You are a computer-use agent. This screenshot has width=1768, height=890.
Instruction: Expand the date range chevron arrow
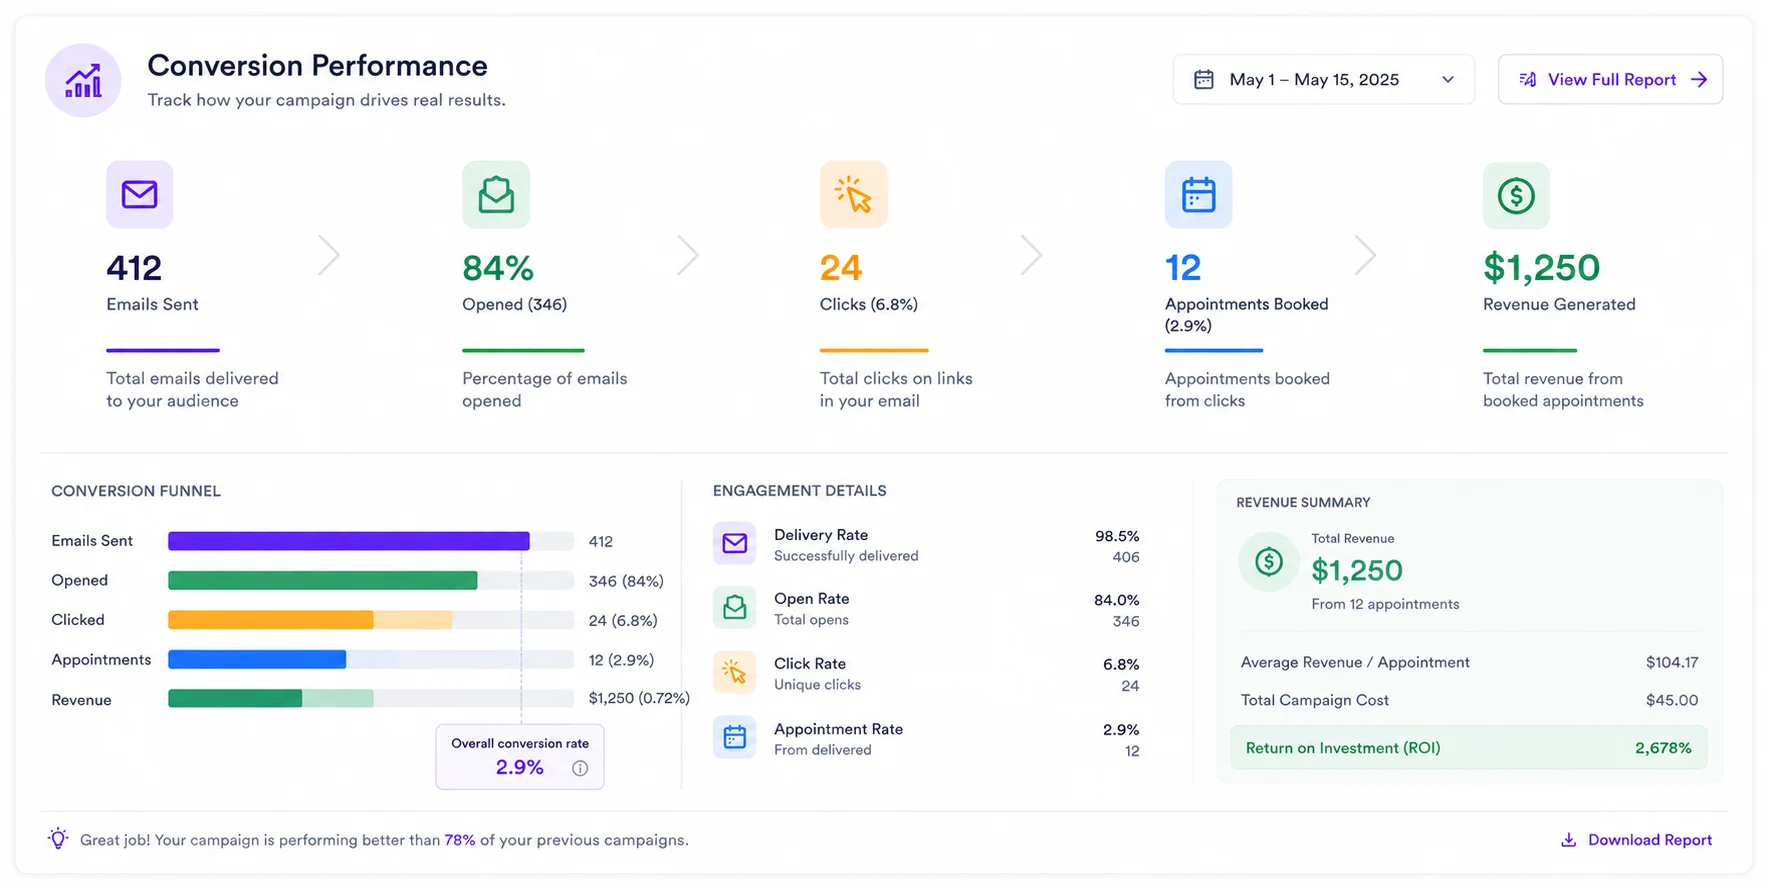coord(1447,80)
